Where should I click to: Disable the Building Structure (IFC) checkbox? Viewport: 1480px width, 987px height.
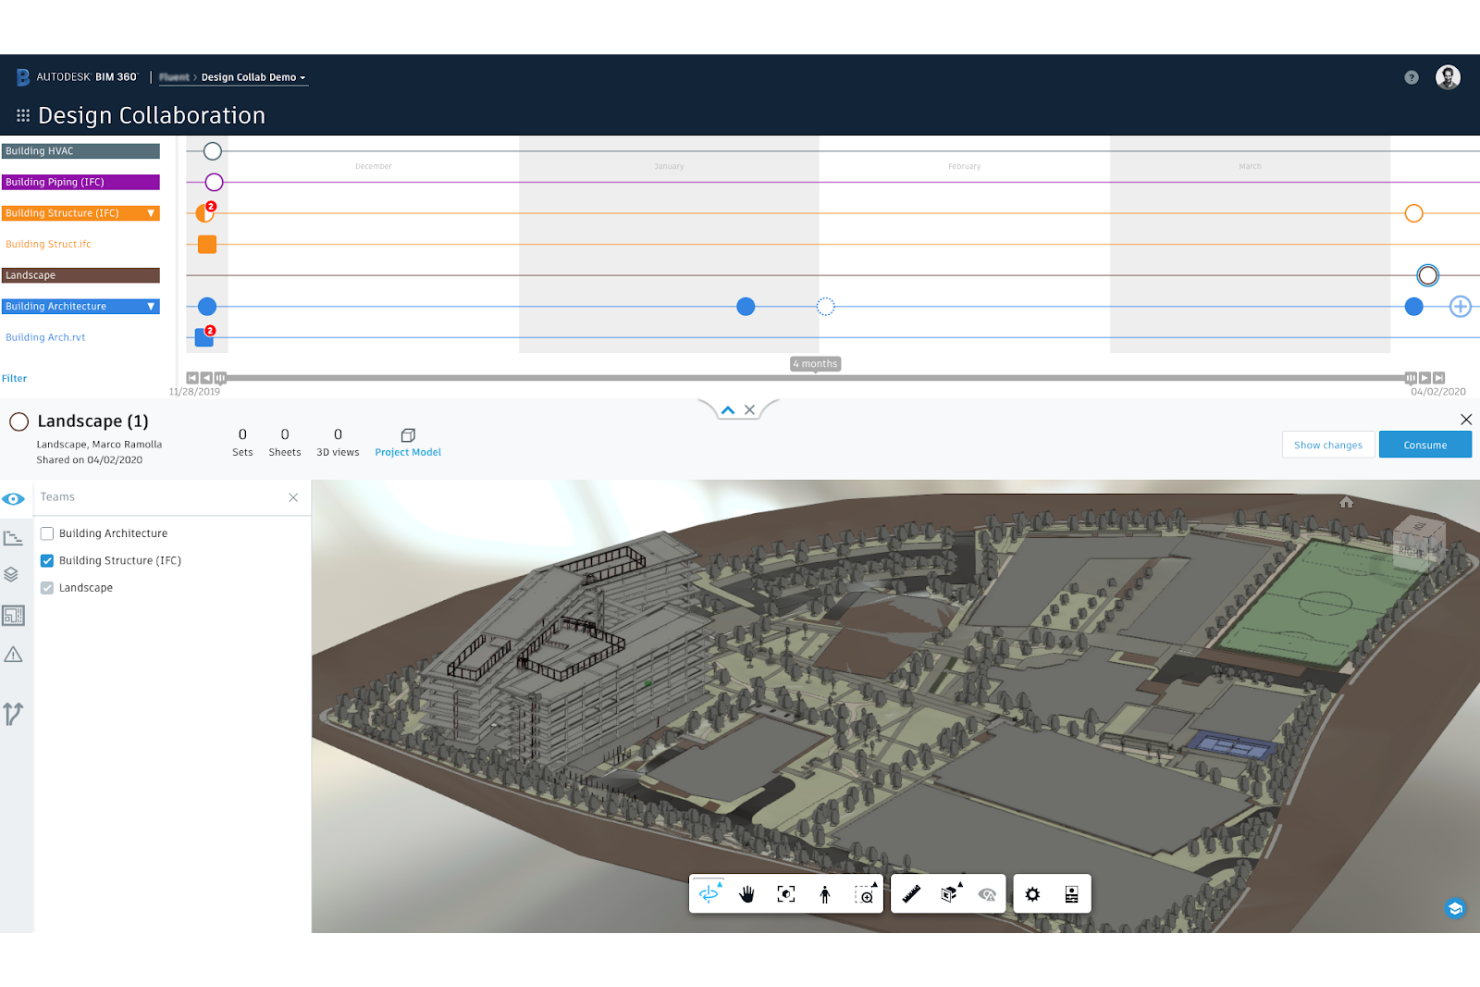[47, 560]
